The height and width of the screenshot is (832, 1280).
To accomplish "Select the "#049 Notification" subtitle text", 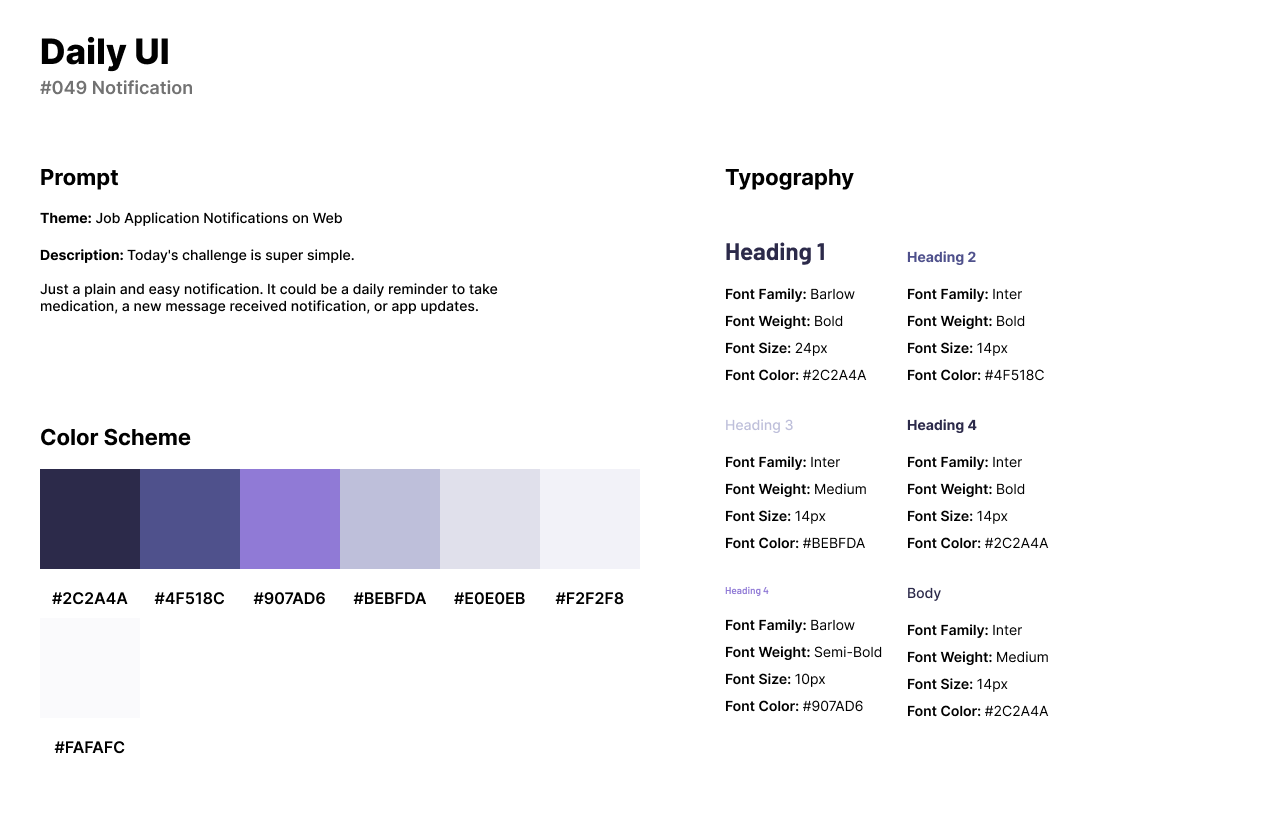I will pyautogui.click(x=116, y=88).
